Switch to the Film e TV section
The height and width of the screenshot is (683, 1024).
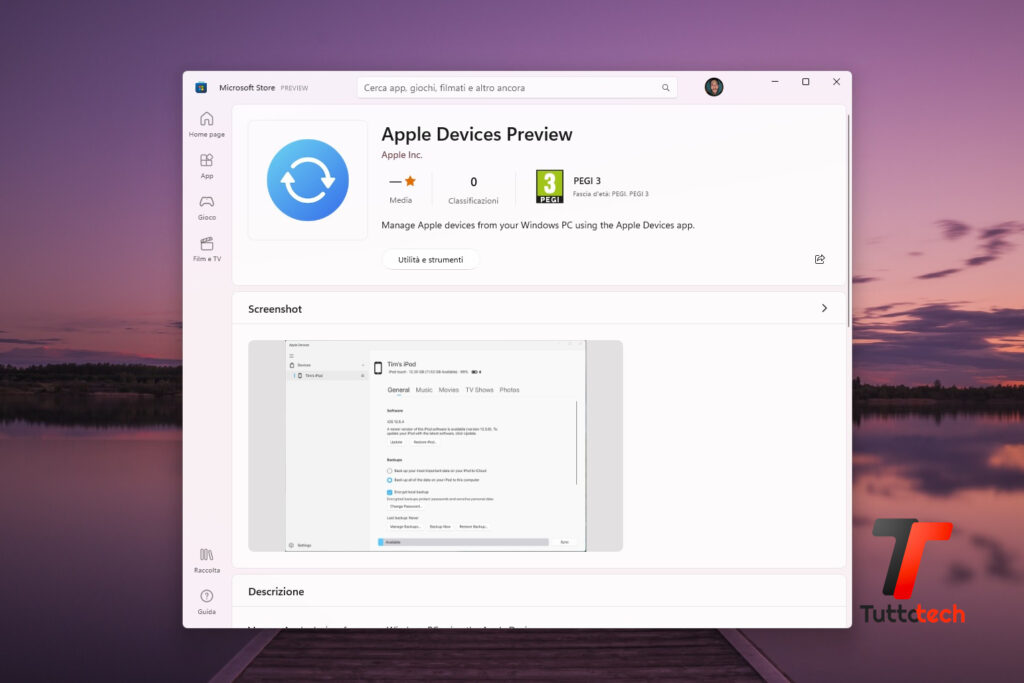coord(206,246)
